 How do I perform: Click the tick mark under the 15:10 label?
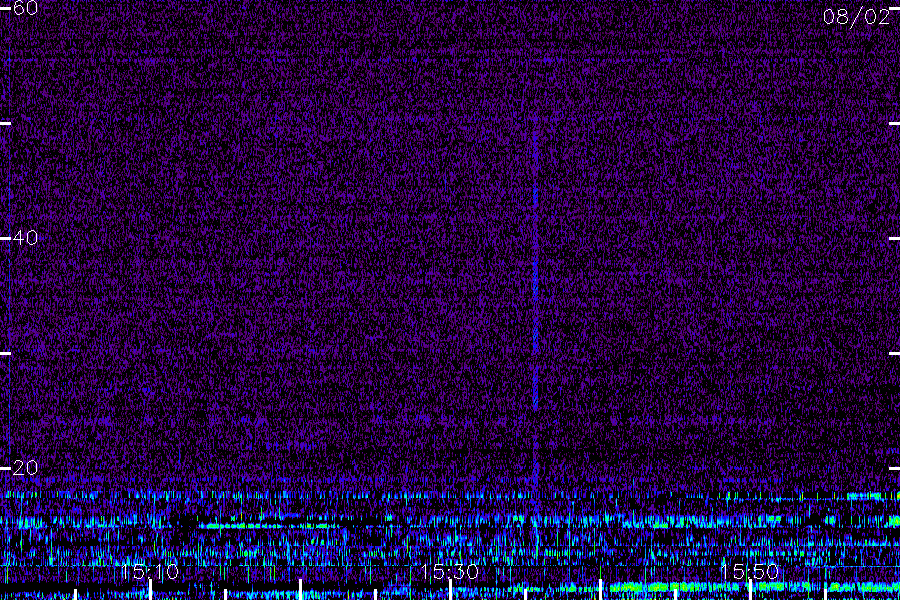point(150,590)
